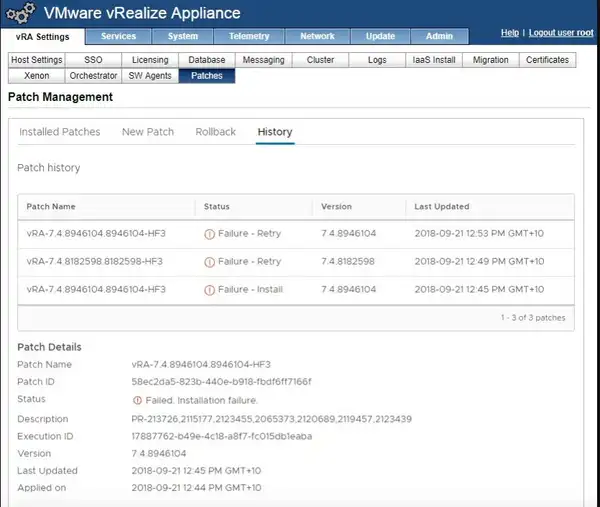Select the History tab
The width and height of the screenshot is (600, 507).
(275, 132)
